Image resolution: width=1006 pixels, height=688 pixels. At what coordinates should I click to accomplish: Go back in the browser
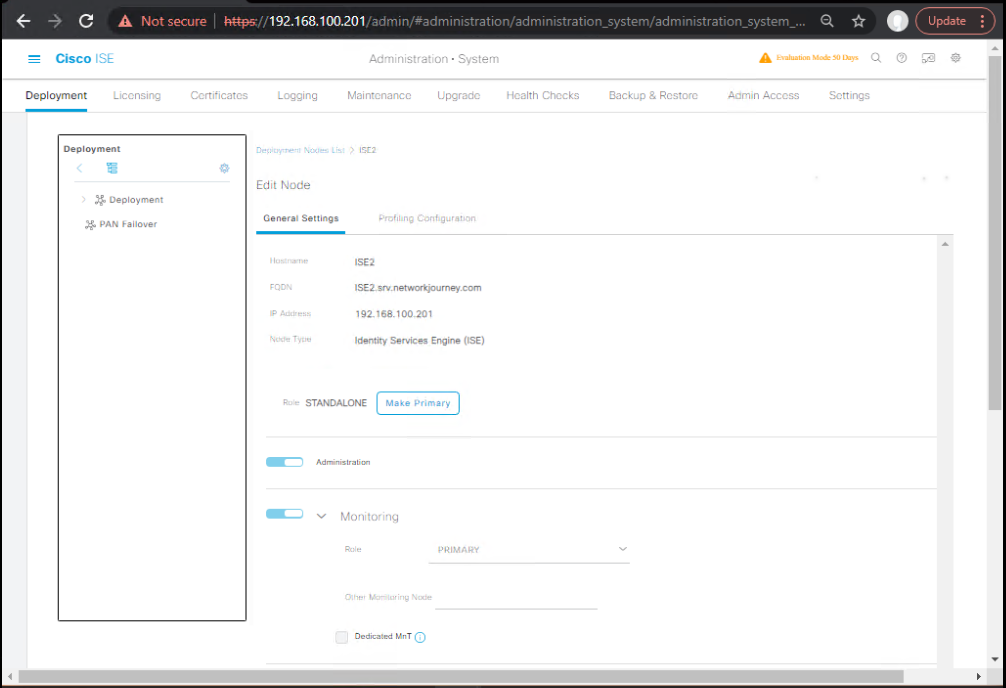pyautogui.click(x=23, y=21)
